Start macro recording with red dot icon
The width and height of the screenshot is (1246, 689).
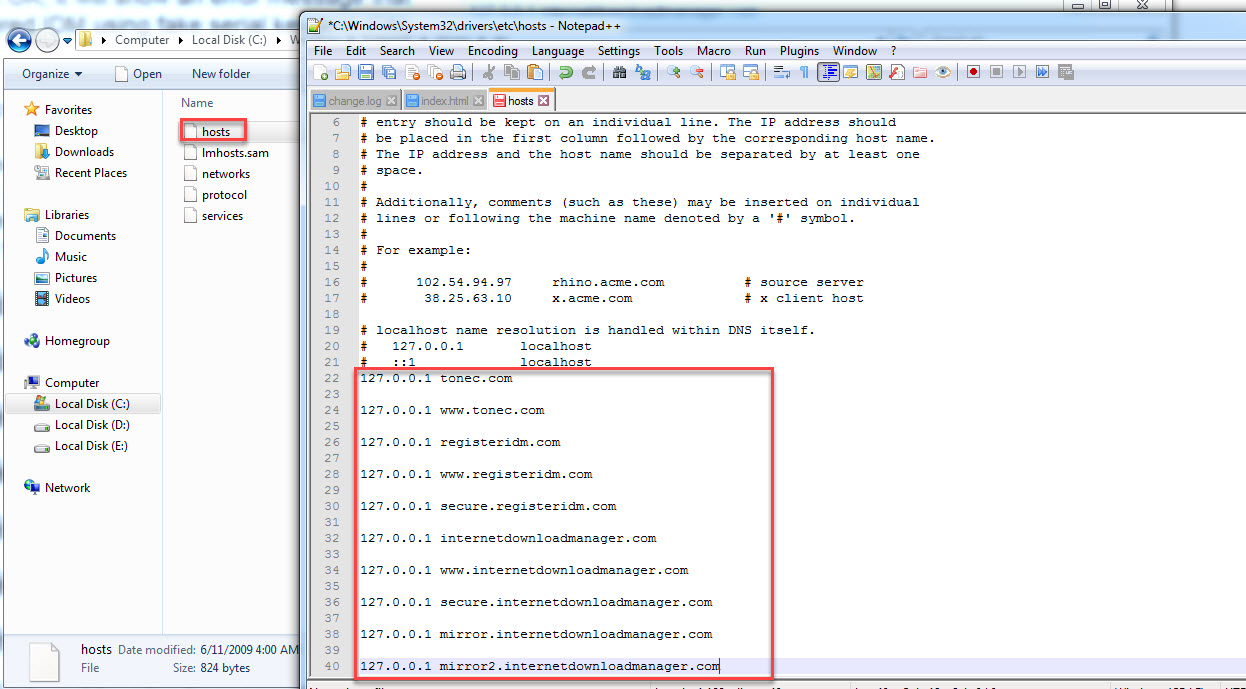(x=973, y=72)
